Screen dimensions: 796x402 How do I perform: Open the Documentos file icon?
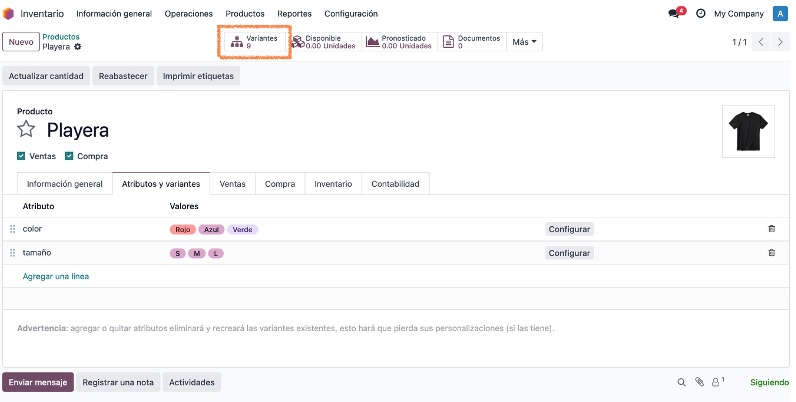tap(448, 42)
